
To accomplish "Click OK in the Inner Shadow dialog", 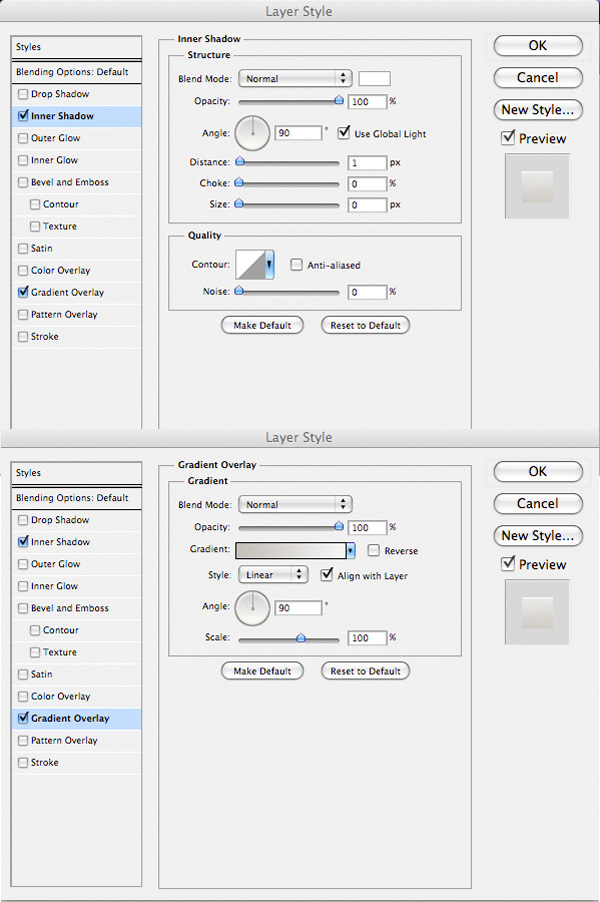I will click(x=538, y=45).
